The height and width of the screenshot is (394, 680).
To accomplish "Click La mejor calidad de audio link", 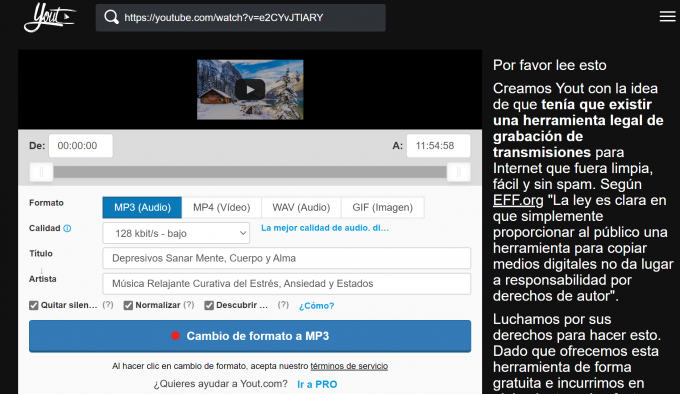I will 325,228.
